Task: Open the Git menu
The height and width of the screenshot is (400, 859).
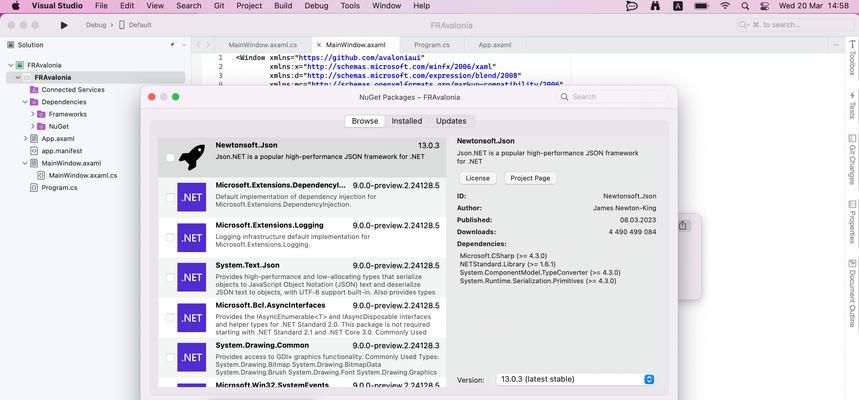Action: coord(219,6)
